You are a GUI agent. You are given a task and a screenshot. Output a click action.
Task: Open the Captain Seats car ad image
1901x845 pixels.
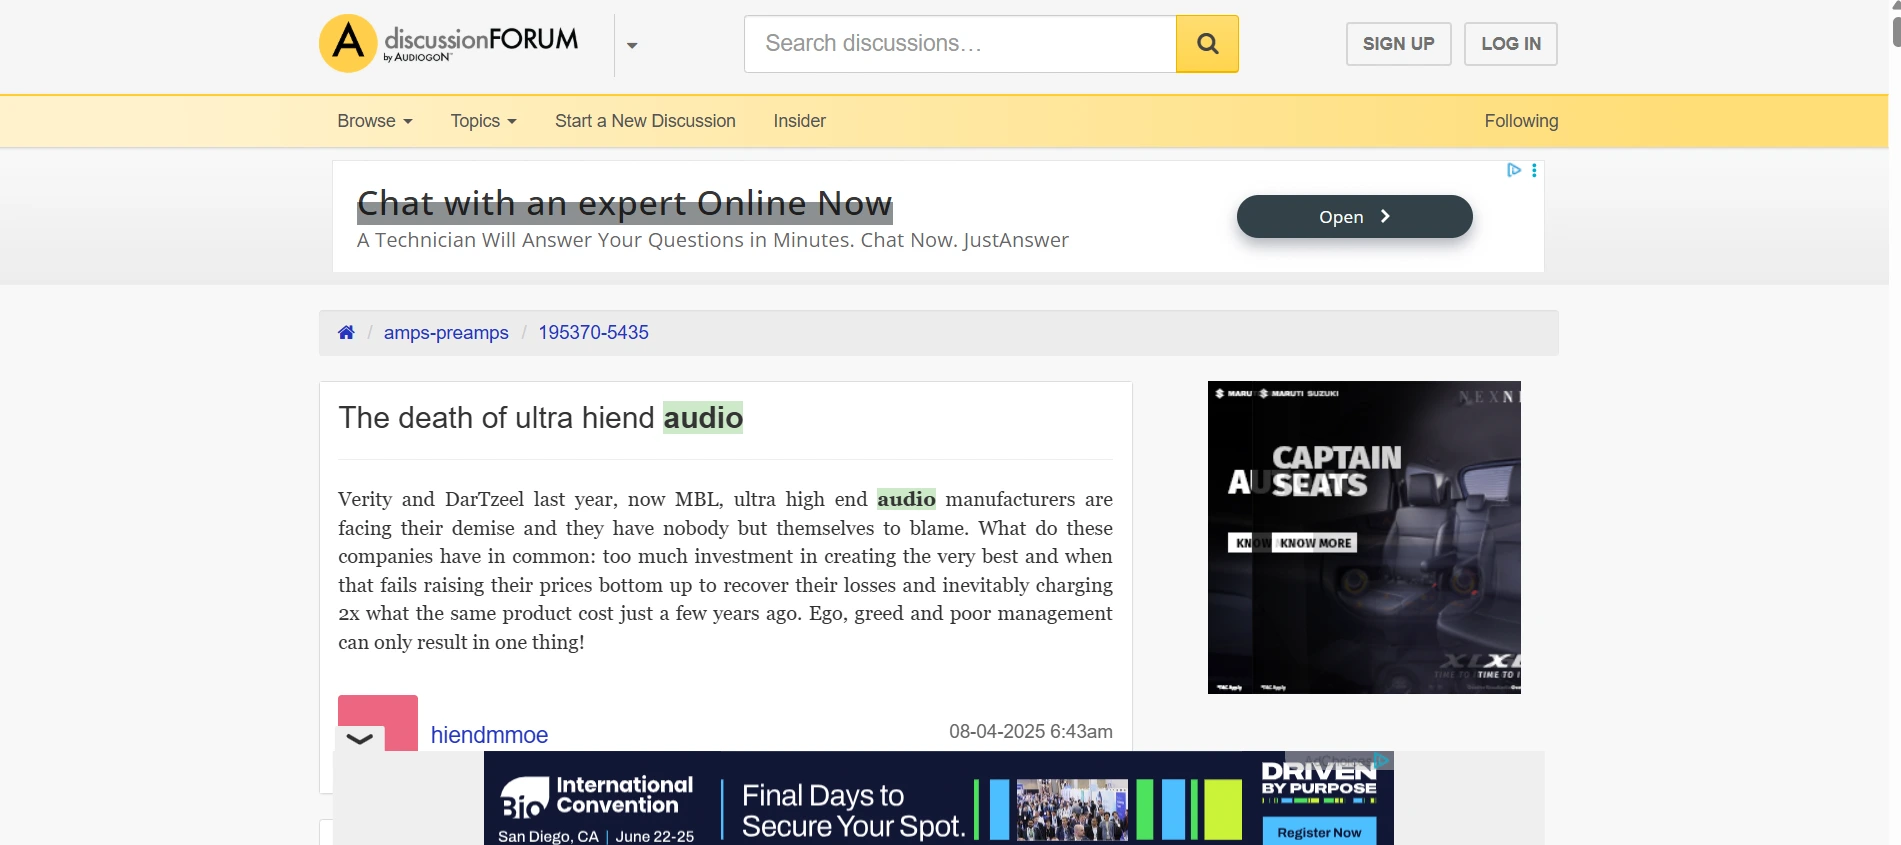pyautogui.click(x=1364, y=537)
